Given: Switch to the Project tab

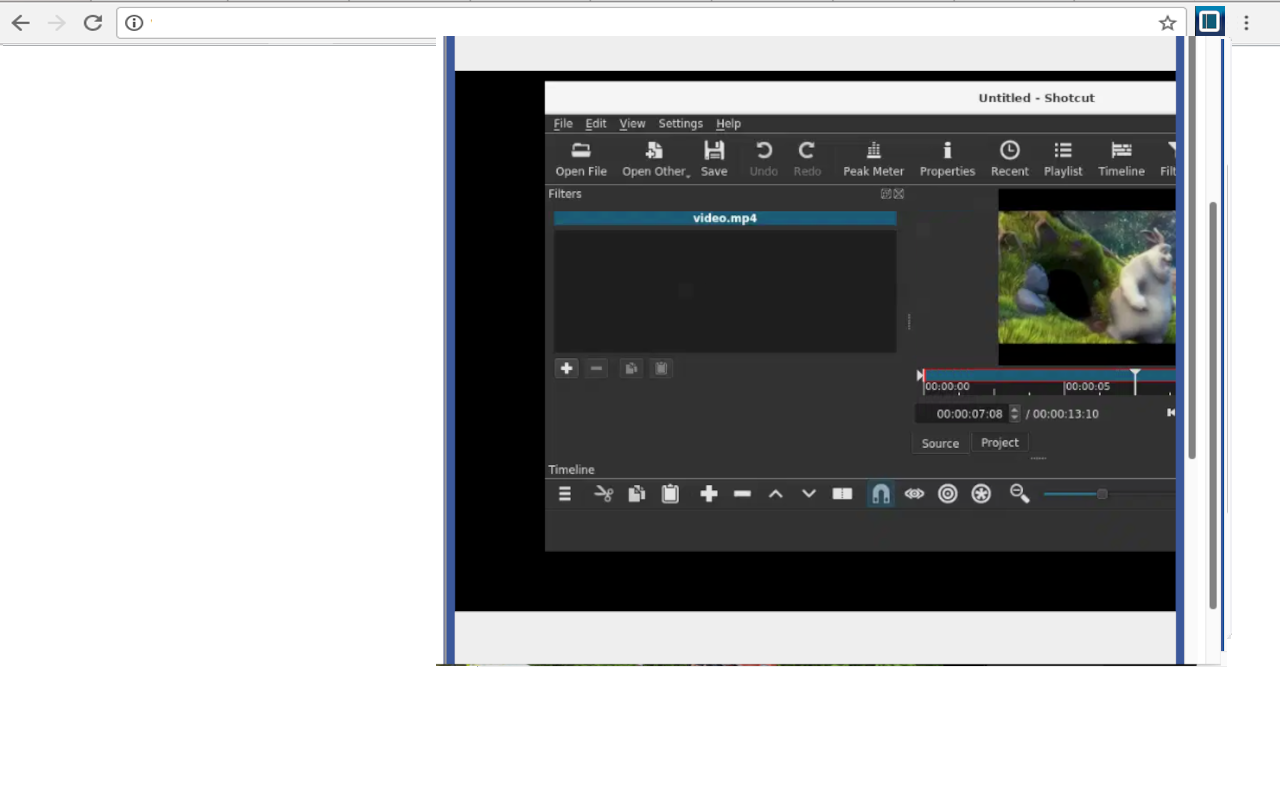Looking at the screenshot, I should coord(1000,442).
